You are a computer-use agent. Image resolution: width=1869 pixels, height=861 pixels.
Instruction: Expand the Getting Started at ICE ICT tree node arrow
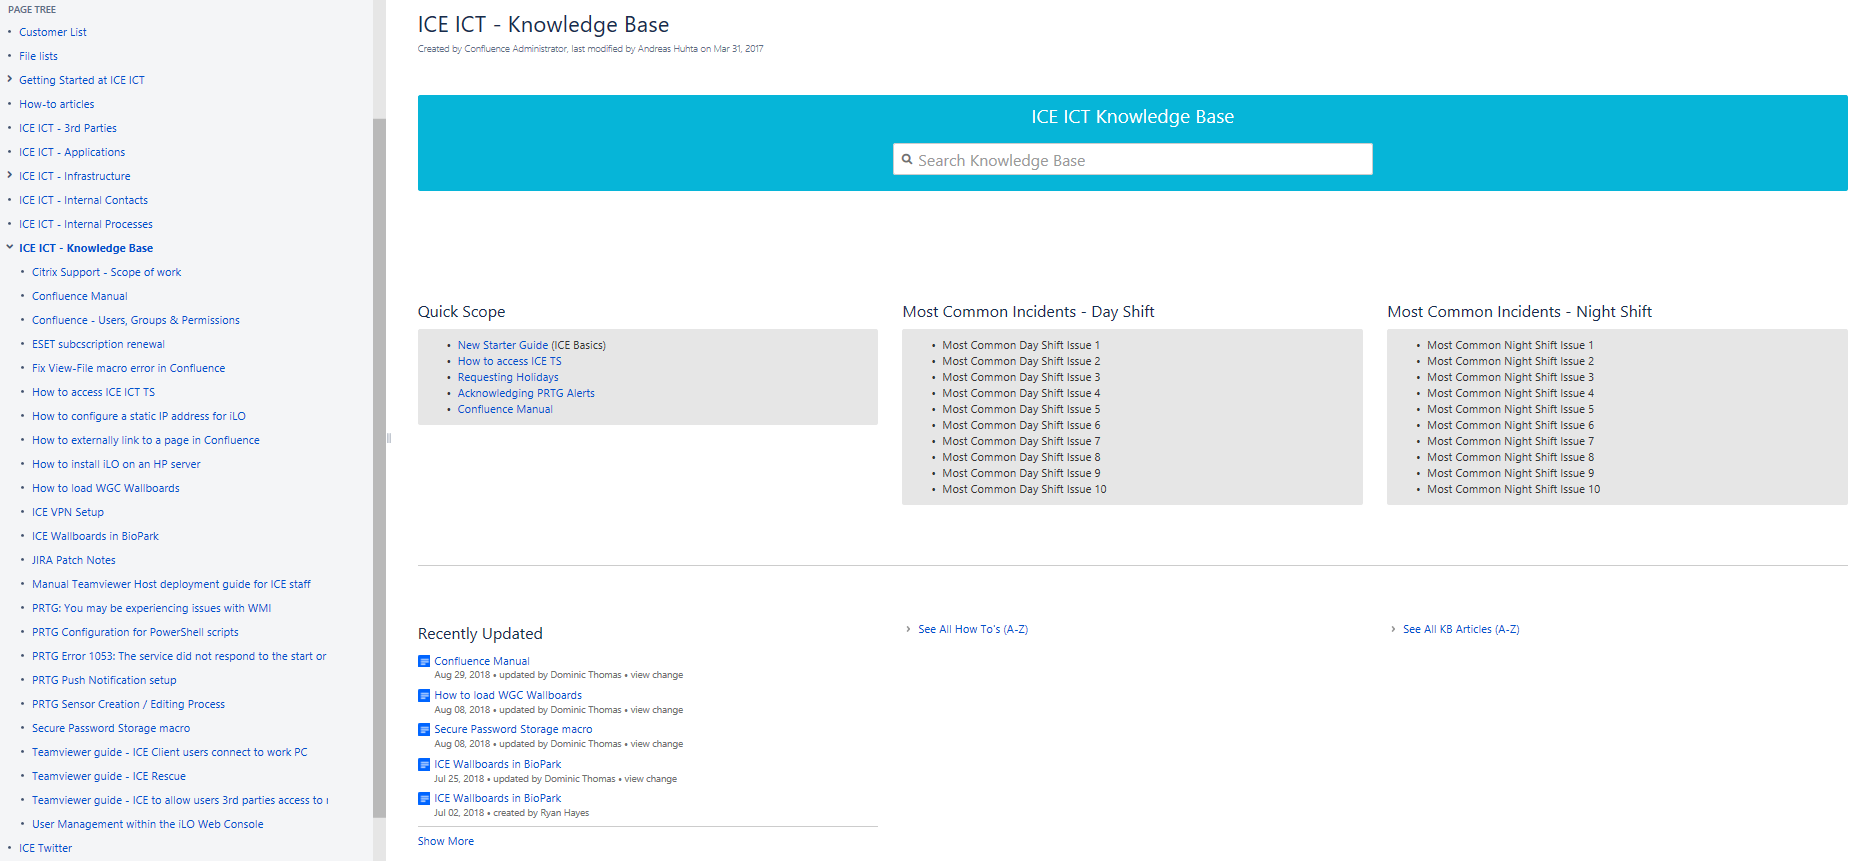coord(10,79)
